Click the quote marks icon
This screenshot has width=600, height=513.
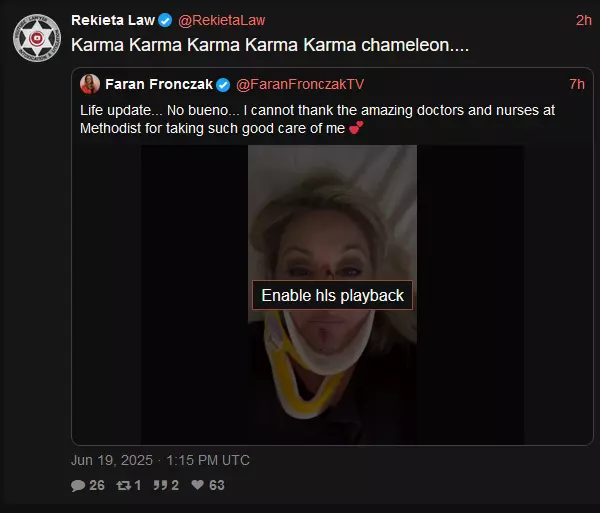pos(160,485)
